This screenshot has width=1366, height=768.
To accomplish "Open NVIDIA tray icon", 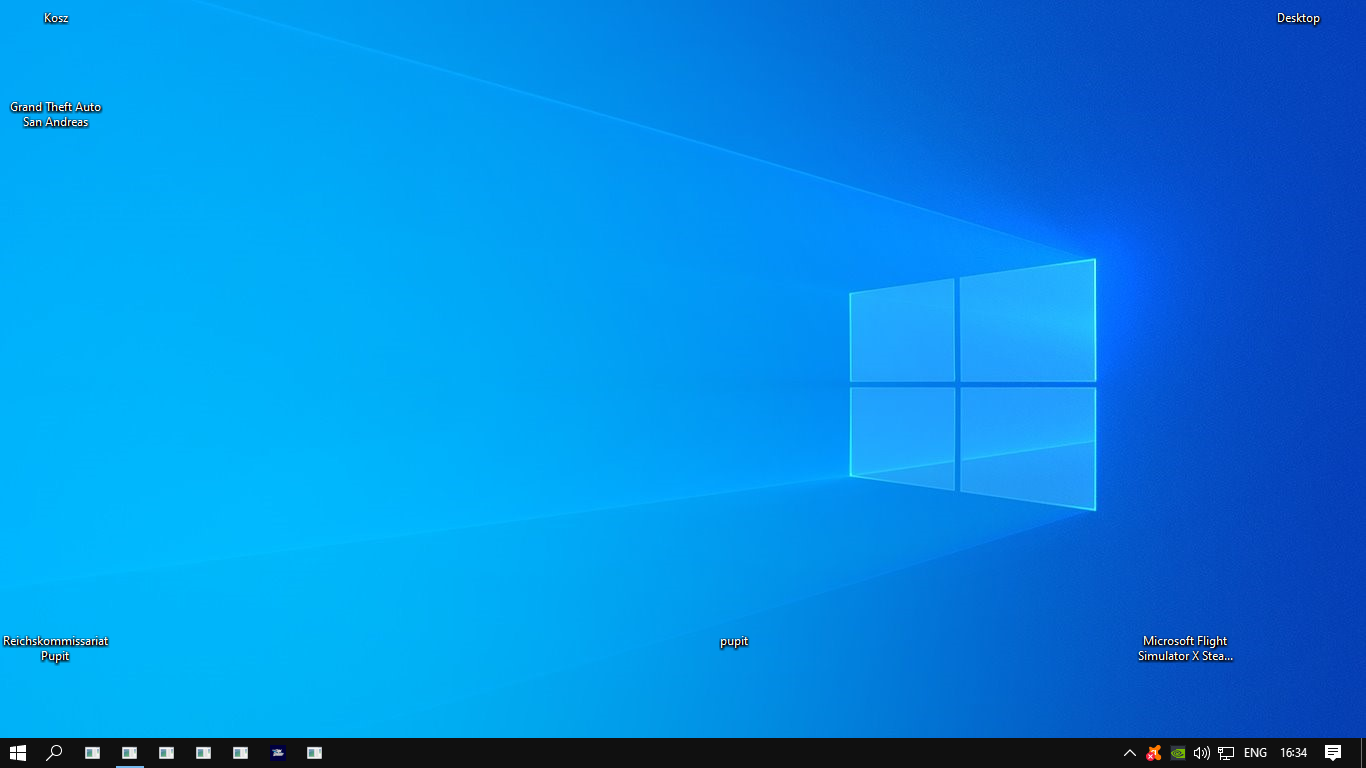I will [x=1178, y=753].
